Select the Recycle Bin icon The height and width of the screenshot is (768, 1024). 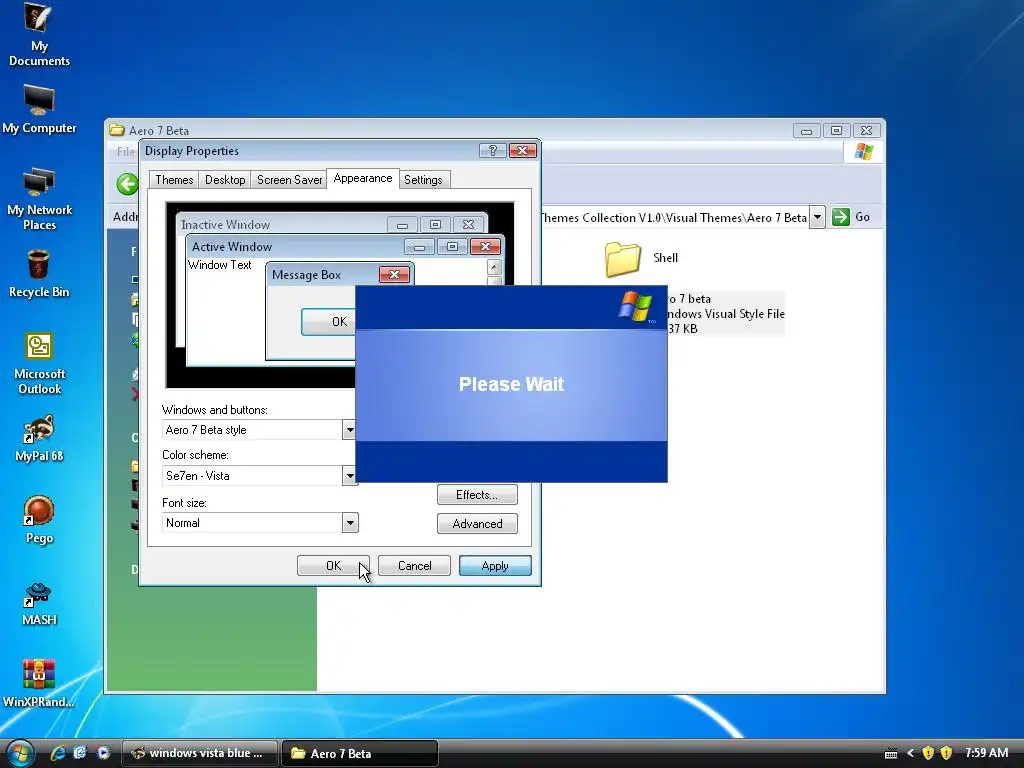coord(39,274)
